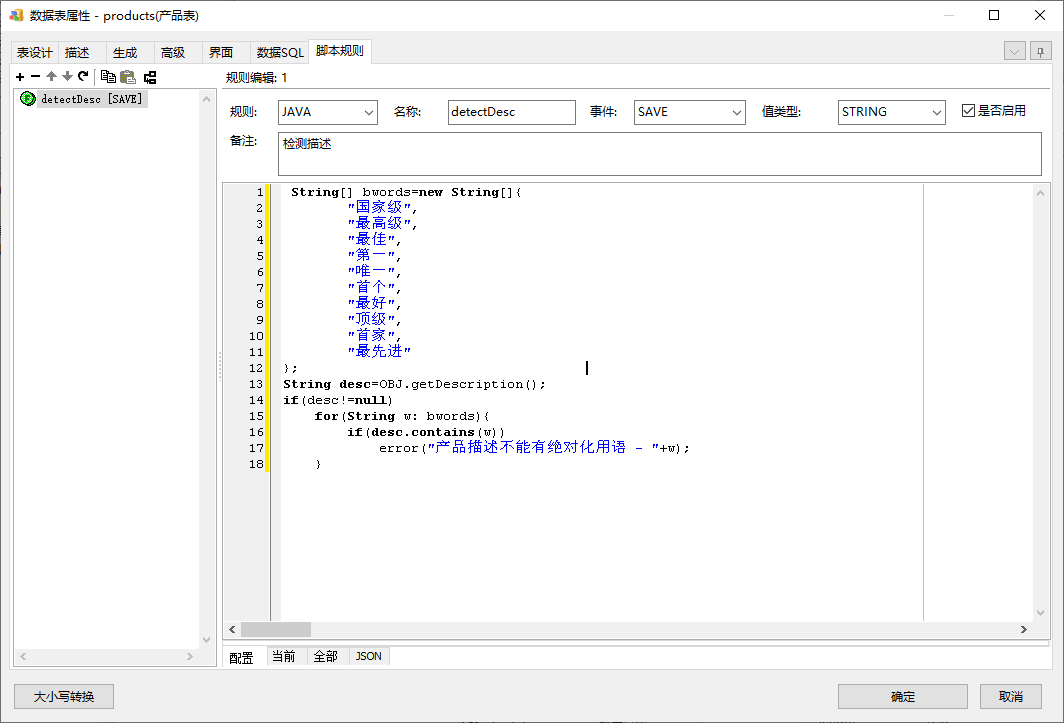The height and width of the screenshot is (723, 1064).
Task: Click the paste icon in rule toolbar
Action: point(127,77)
